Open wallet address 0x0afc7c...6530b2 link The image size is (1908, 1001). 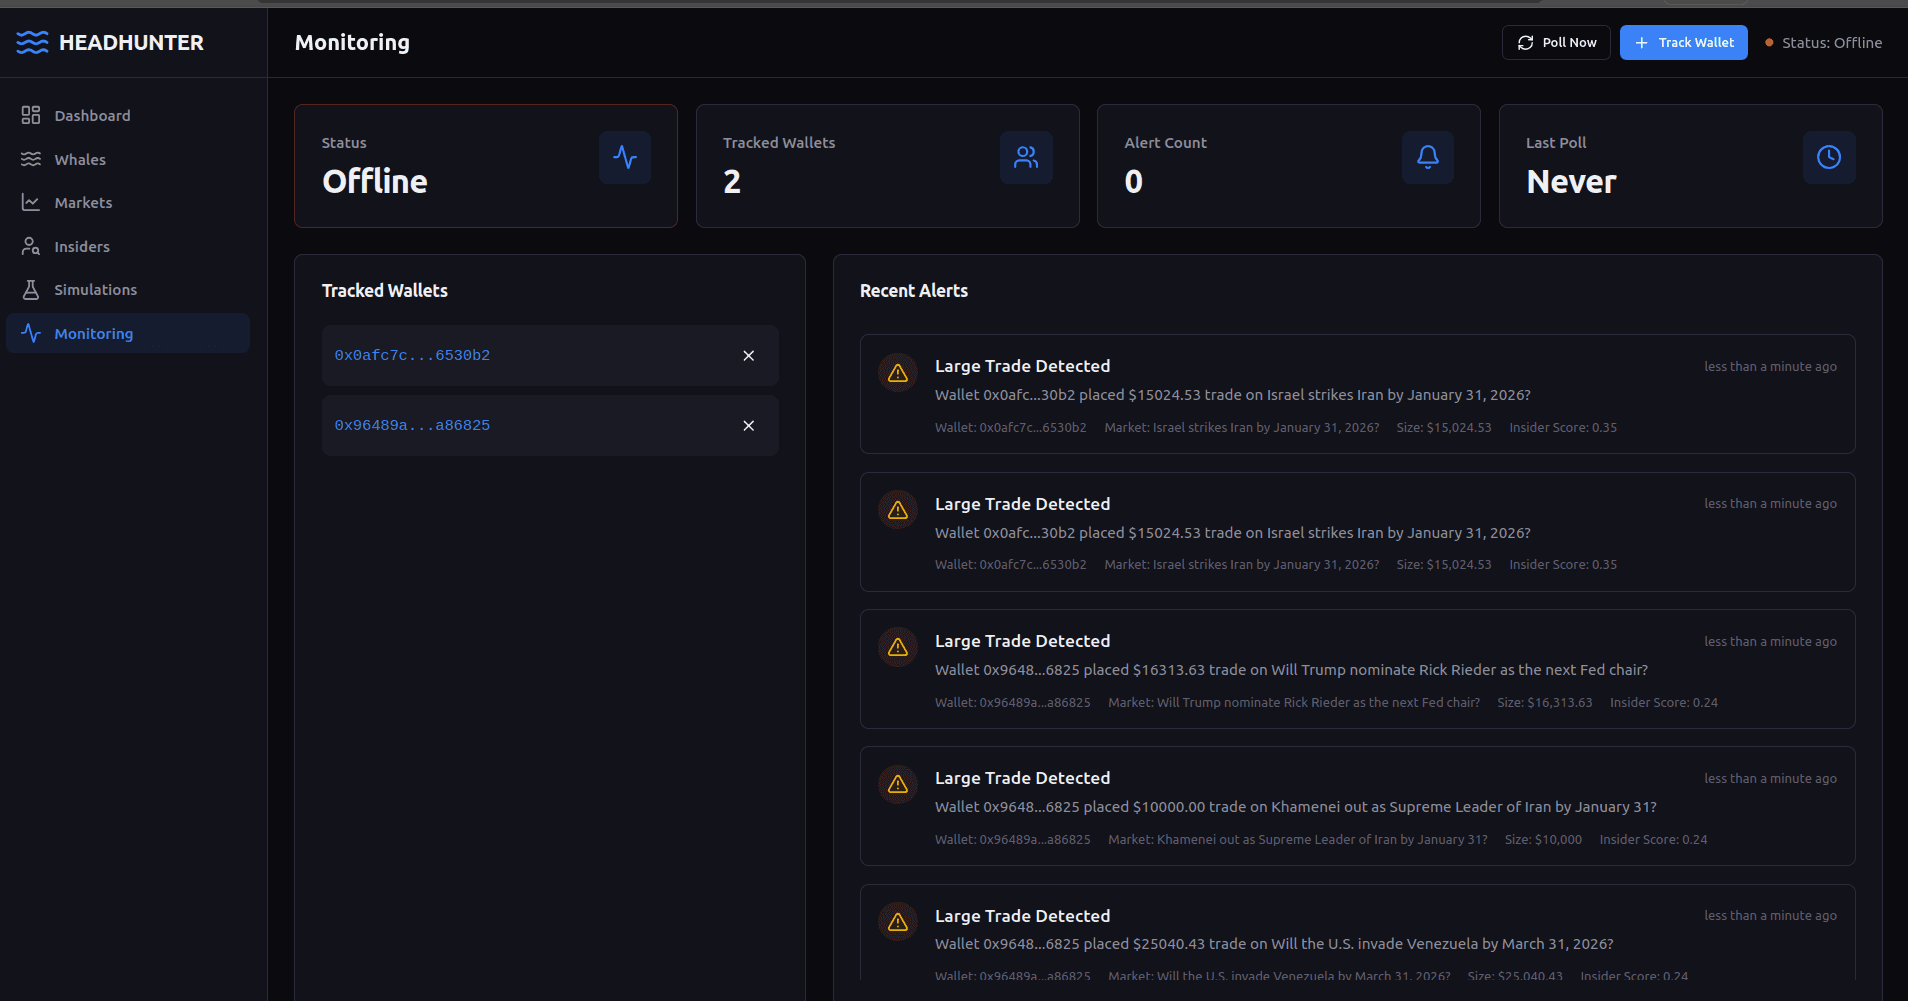[x=412, y=356]
